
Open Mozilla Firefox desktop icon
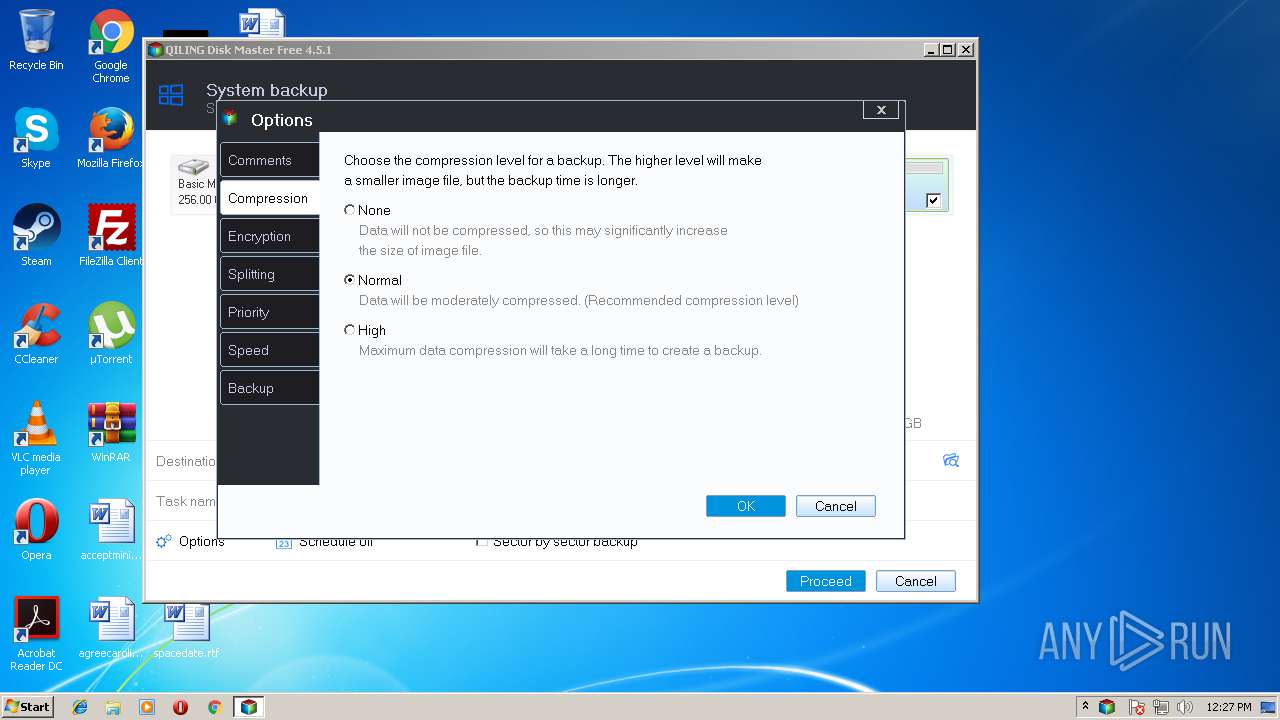pos(111,138)
